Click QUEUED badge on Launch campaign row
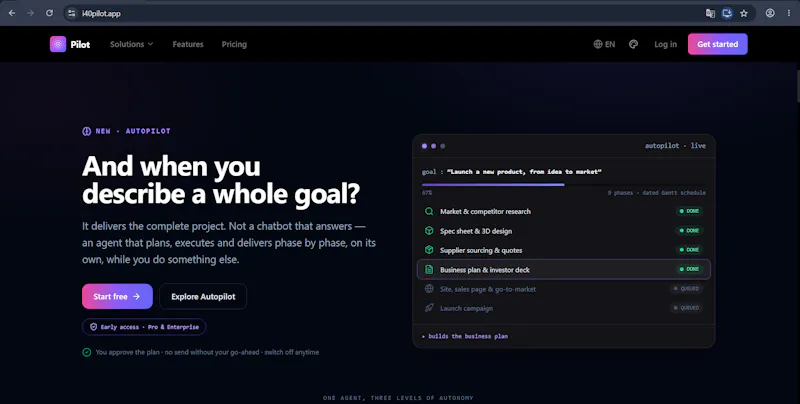 click(687, 308)
